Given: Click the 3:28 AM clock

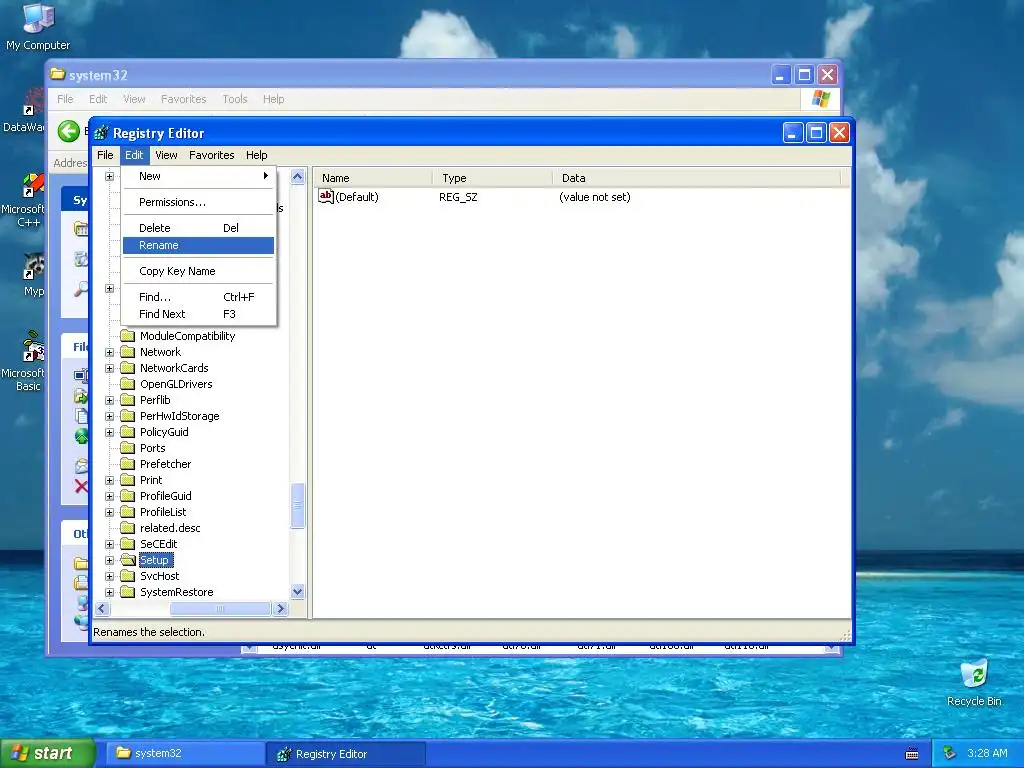Looking at the screenshot, I should [987, 753].
